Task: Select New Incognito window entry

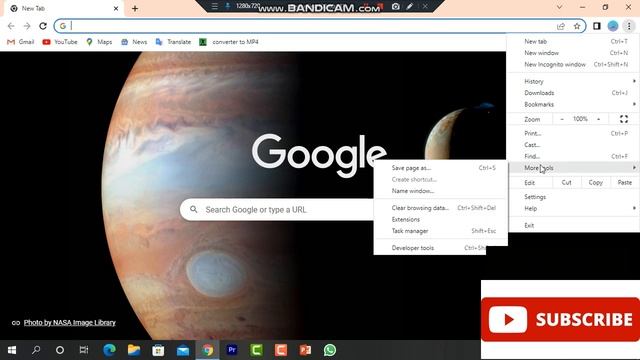Action: [573, 64]
